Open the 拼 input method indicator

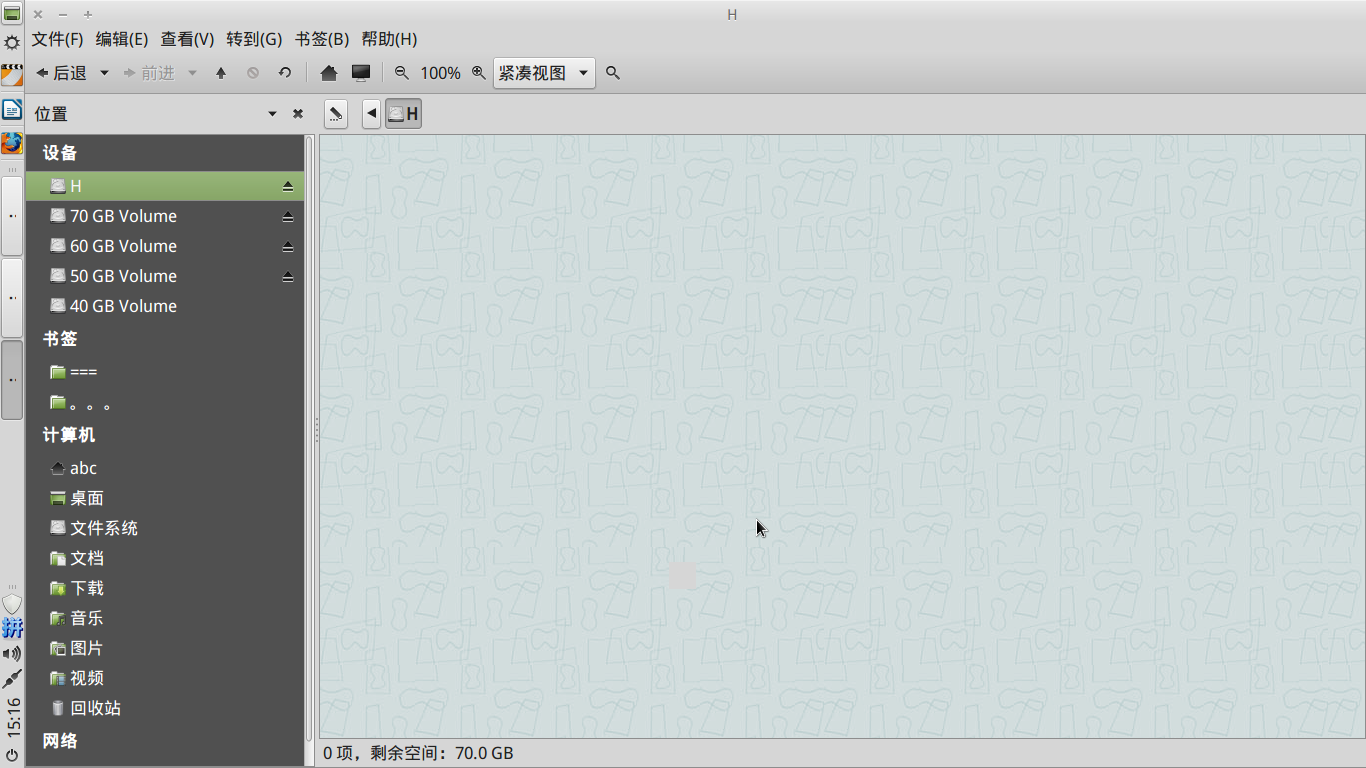click(x=12, y=628)
